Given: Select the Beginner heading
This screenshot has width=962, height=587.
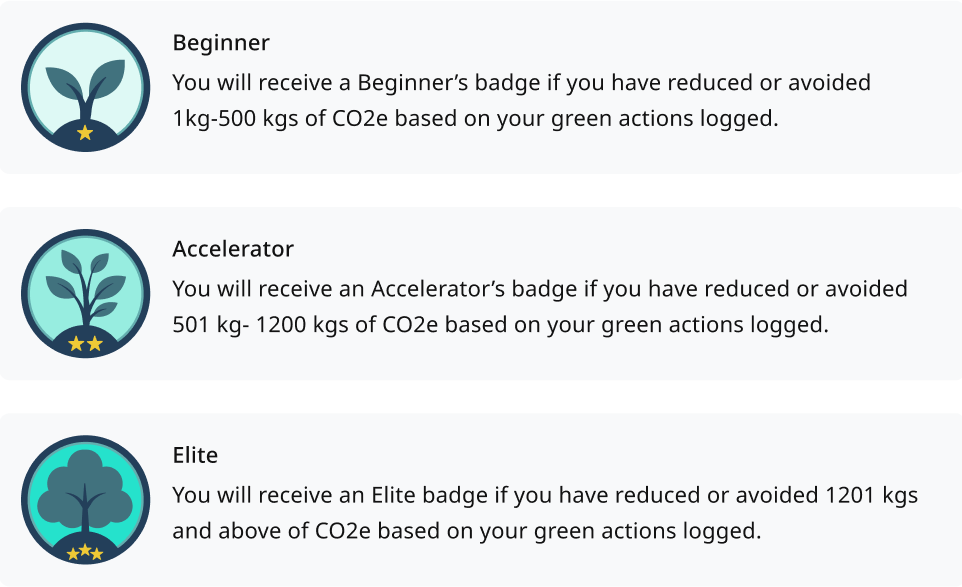Looking at the screenshot, I should click(x=221, y=43).
